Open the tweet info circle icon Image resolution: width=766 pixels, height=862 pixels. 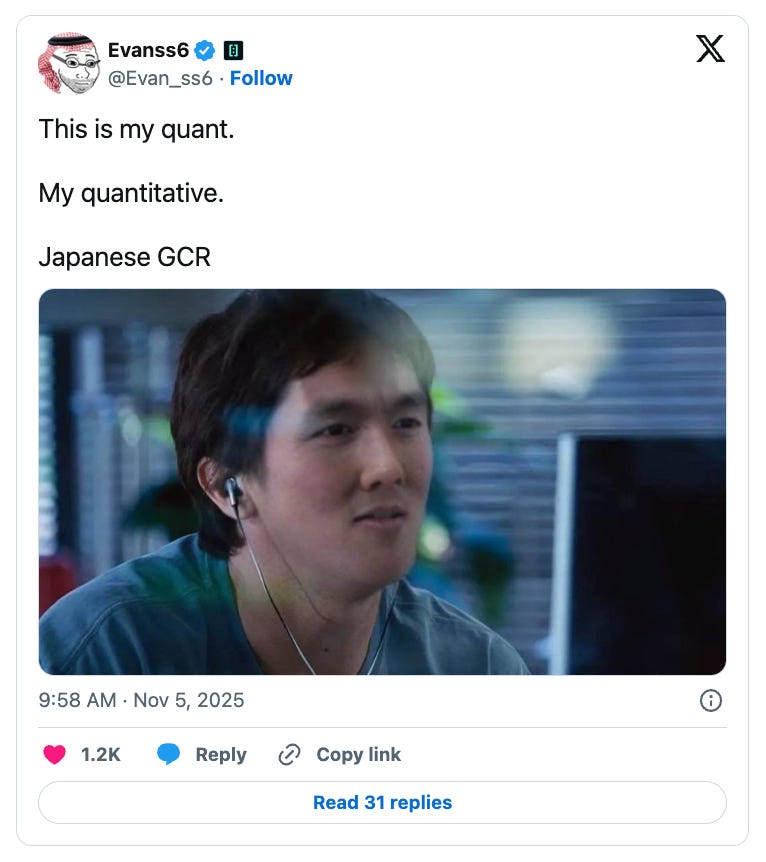click(x=710, y=700)
